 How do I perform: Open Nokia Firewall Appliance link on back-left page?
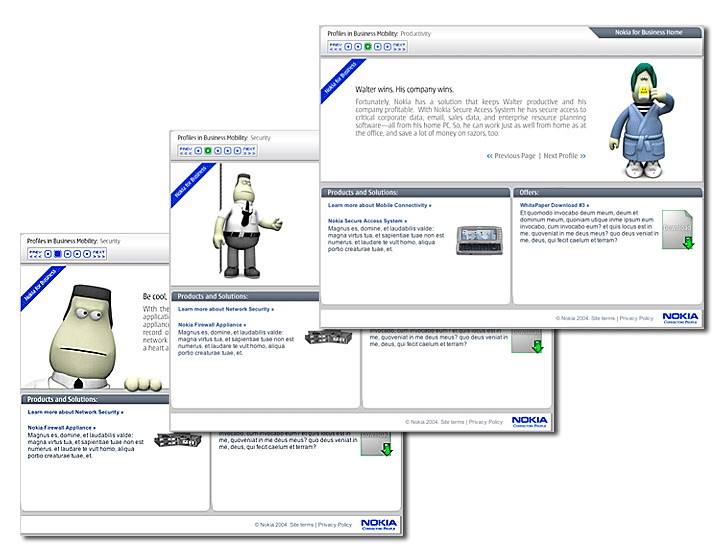pyautogui.click(x=61, y=428)
